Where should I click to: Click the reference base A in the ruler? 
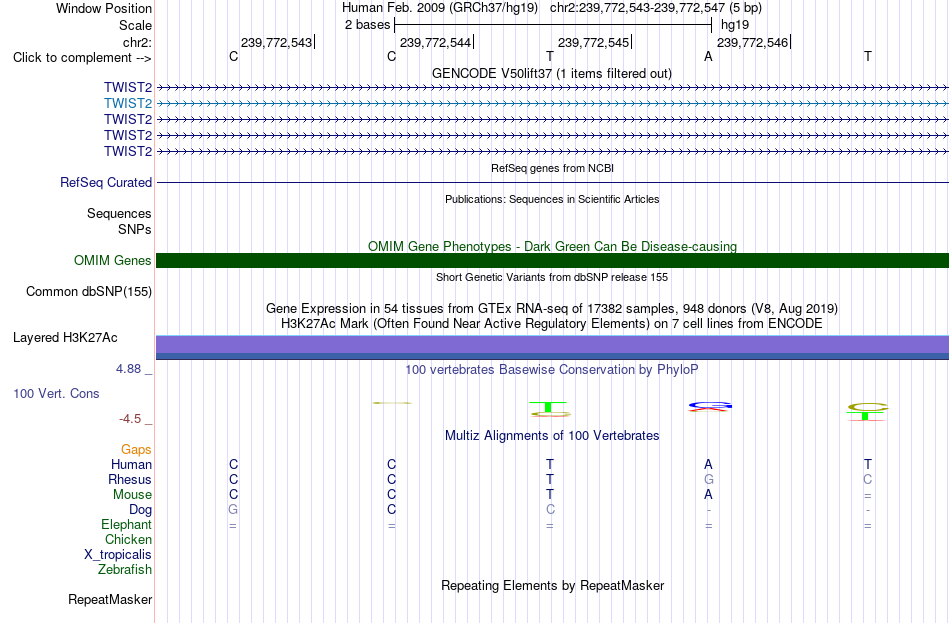(x=708, y=56)
